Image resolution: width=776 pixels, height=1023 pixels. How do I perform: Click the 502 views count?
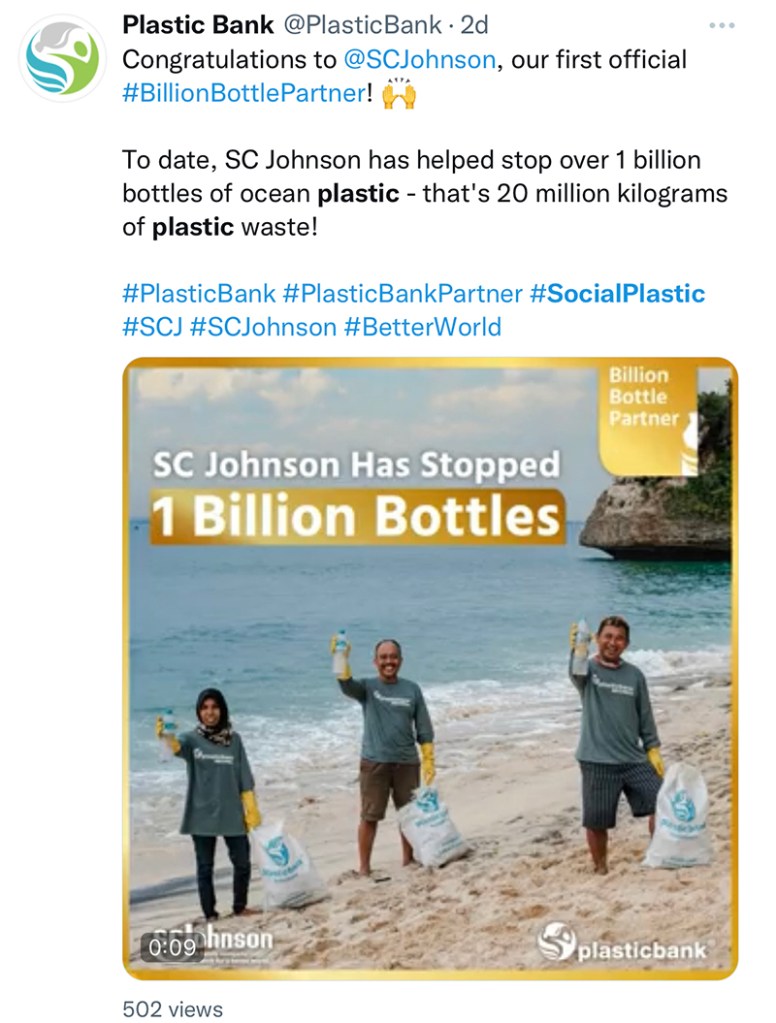tap(172, 1008)
